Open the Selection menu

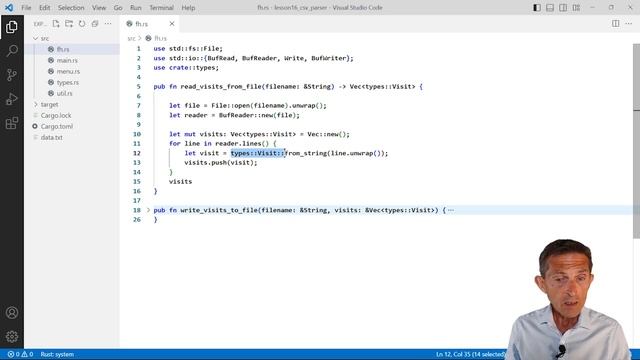pyautogui.click(x=71, y=8)
